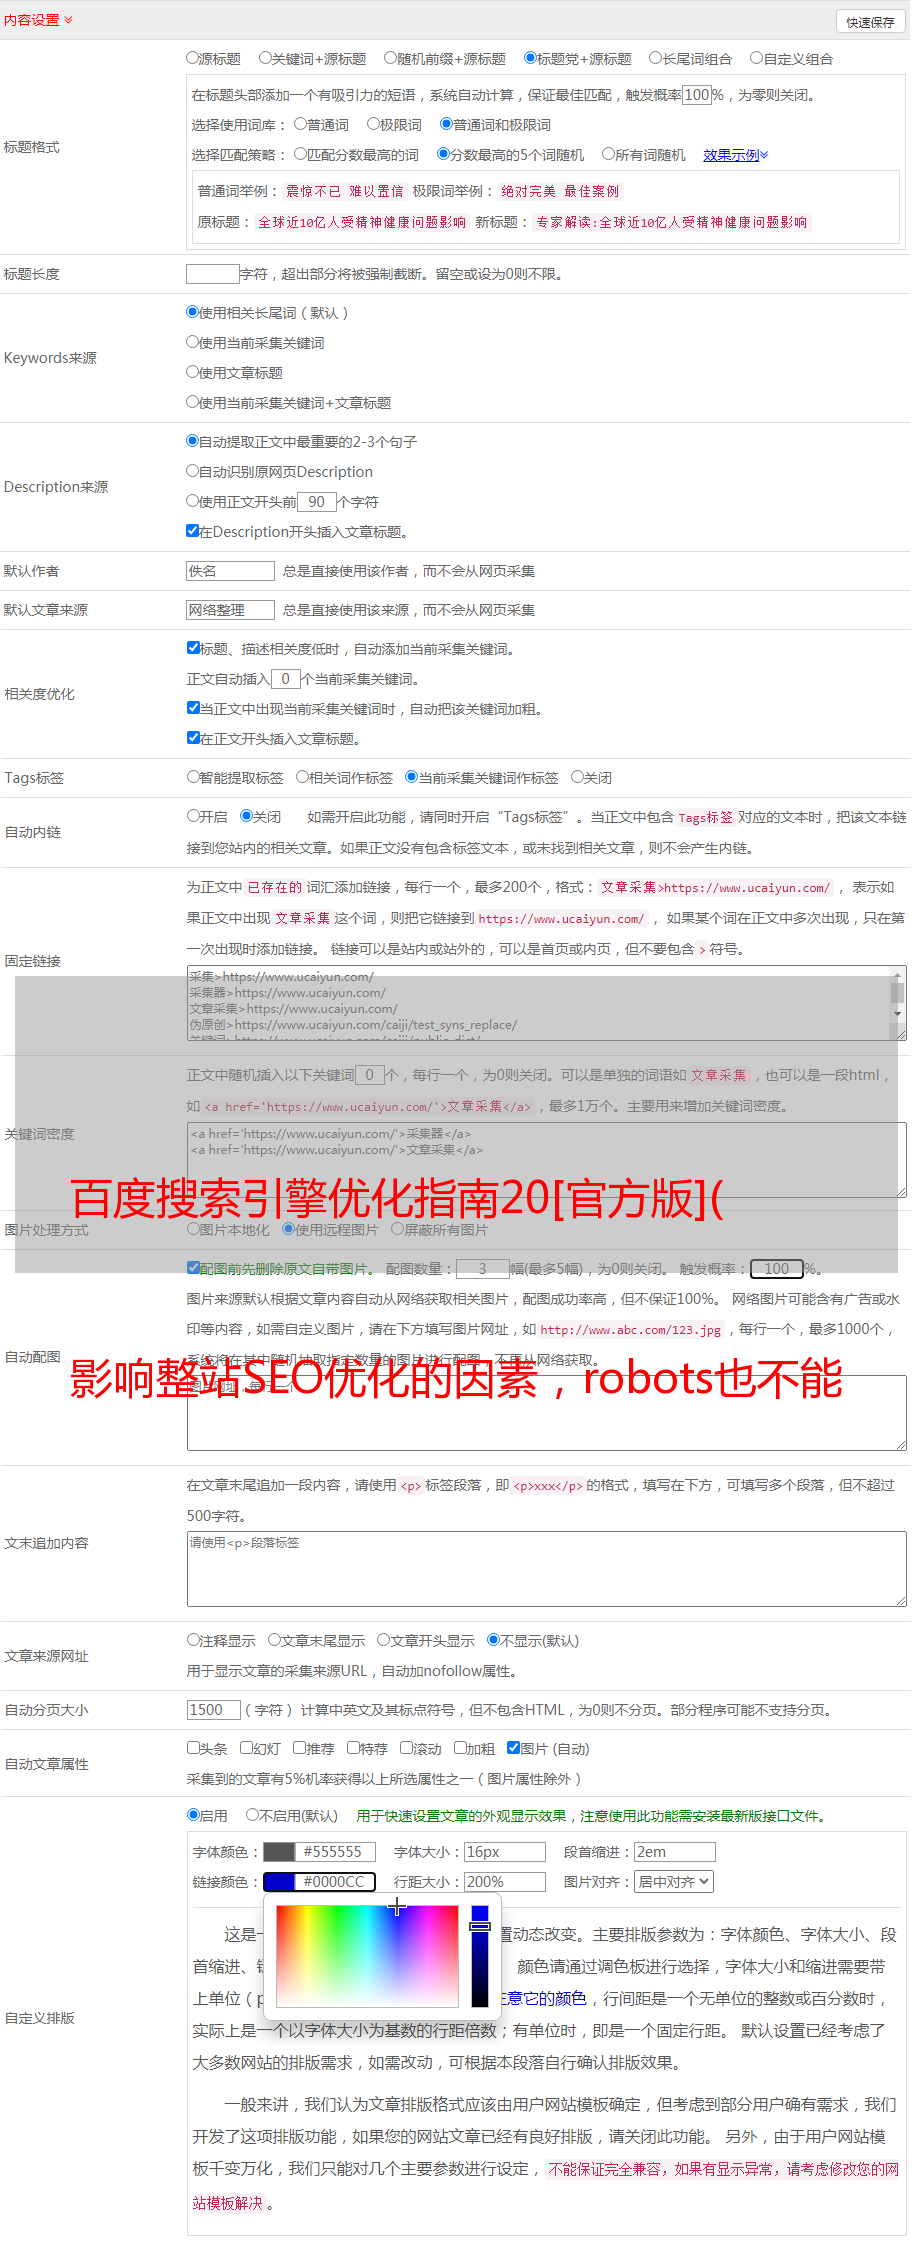Viewport: 912px width, 2249px height.
Task: Select 随机前缀+源标题 title format
Action: coord(391,58)
